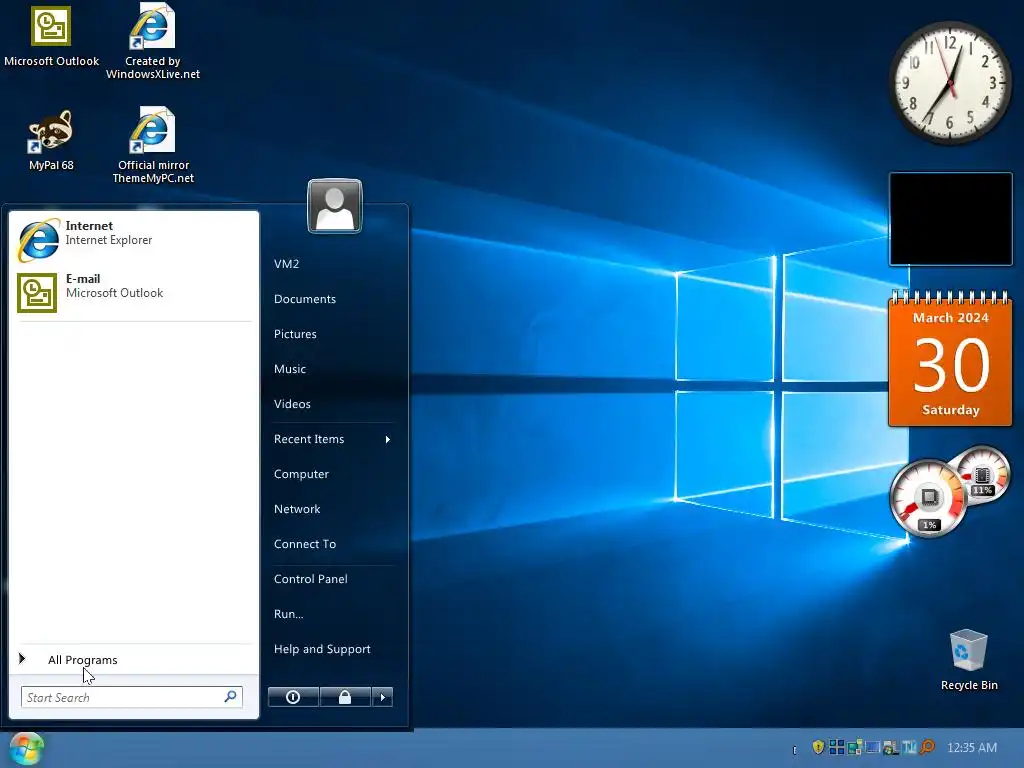The image size is (1024, 768).
Task: Select Run... in the Start menu
Action: tap(289, 615)
